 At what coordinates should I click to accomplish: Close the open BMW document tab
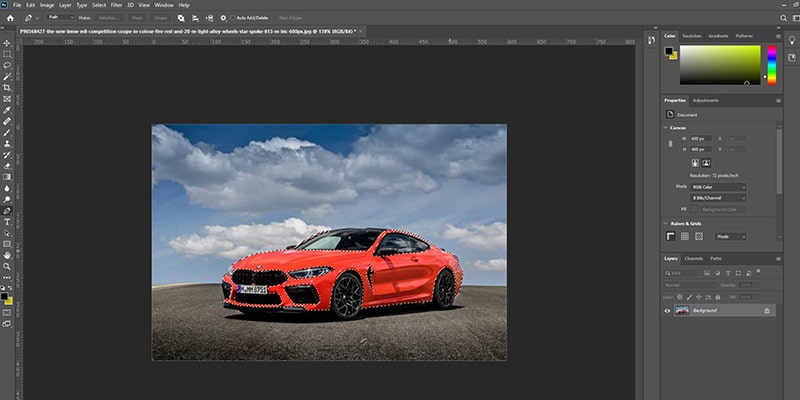[361, 31]
